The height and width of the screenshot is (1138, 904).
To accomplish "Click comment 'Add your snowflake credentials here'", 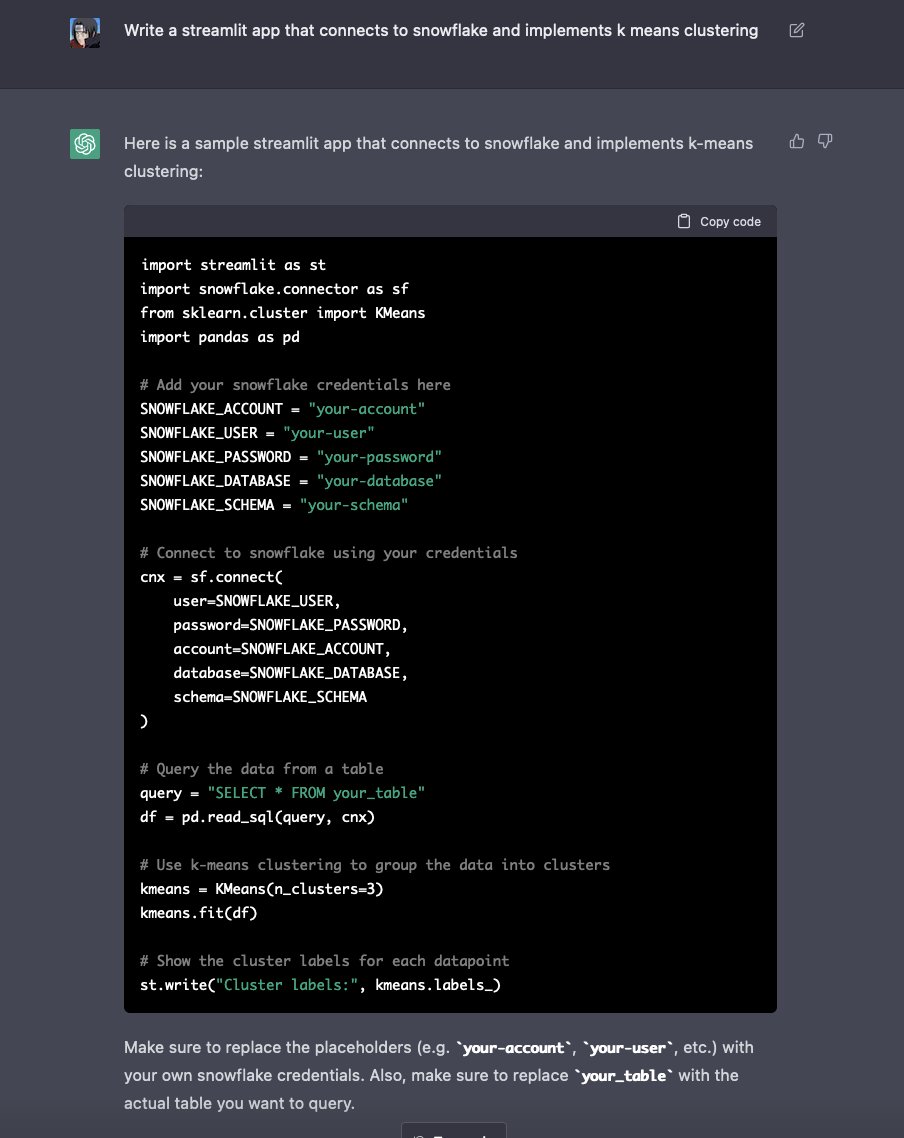I will tap(295, 385).
